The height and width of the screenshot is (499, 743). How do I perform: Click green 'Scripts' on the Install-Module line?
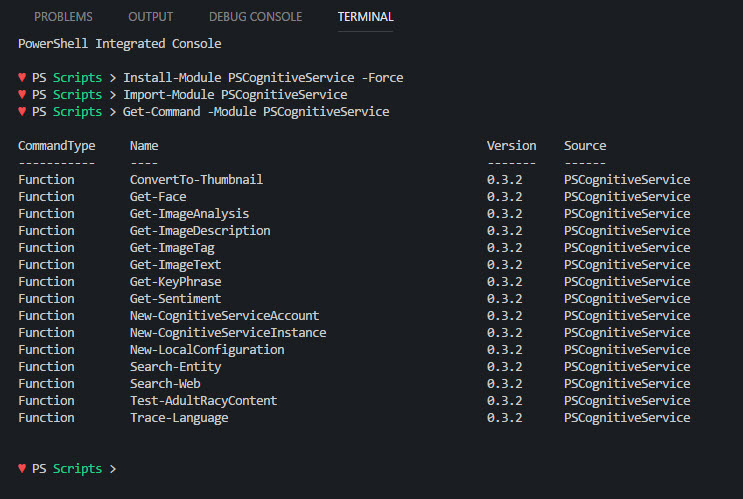point(77,78)
